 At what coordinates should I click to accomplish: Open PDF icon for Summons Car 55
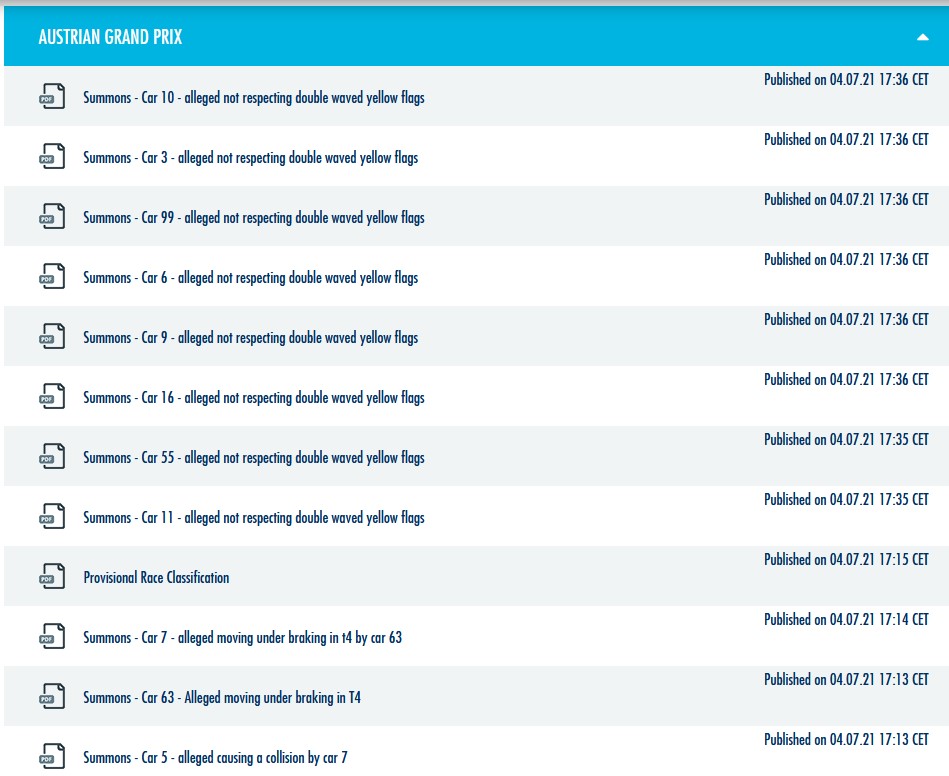coord(52,456)
